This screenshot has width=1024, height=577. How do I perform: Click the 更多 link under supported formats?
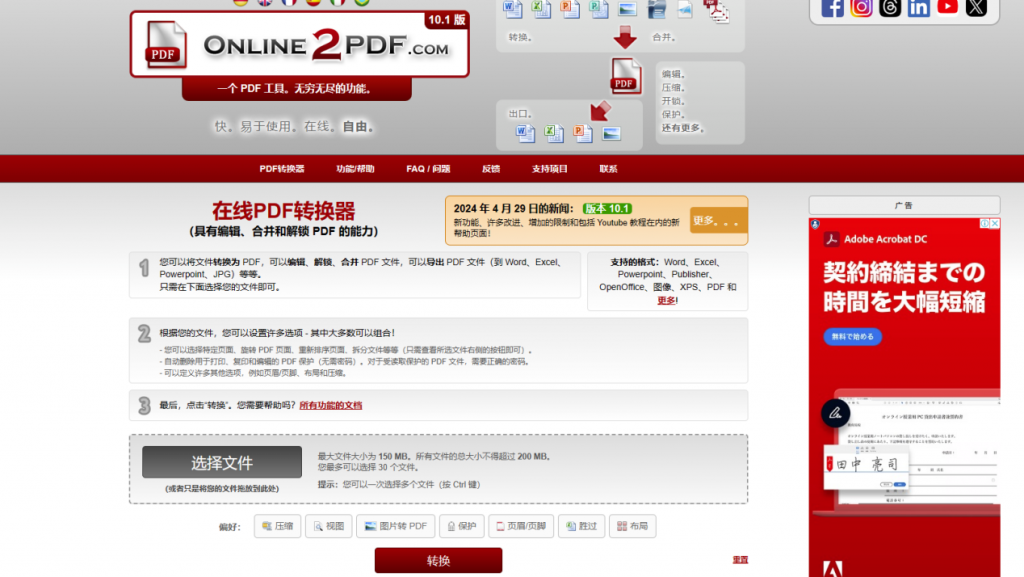pos(666,300)
